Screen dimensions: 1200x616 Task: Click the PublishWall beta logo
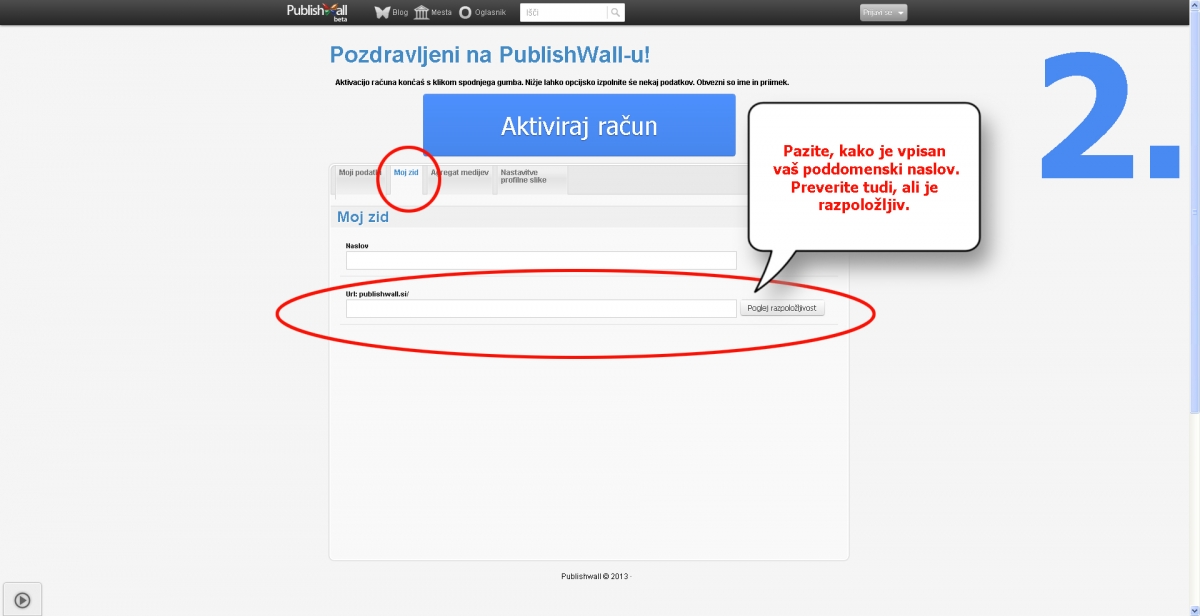pos(316,12)
